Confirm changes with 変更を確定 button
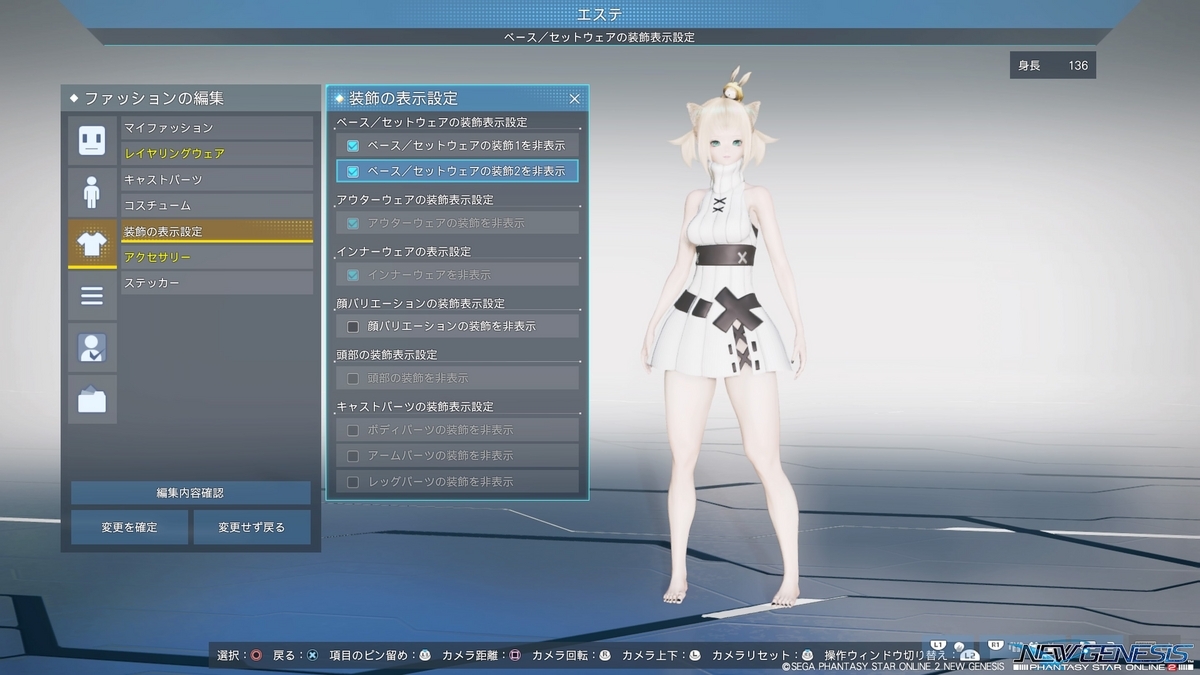Viewport: 1200px width, 675px height. (129, 527)
